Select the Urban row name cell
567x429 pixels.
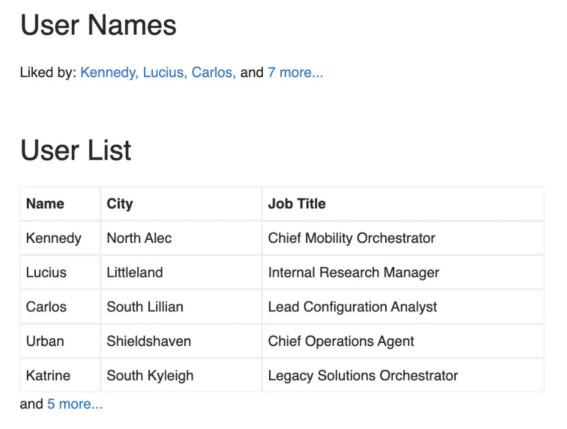(x=60, y=341)
